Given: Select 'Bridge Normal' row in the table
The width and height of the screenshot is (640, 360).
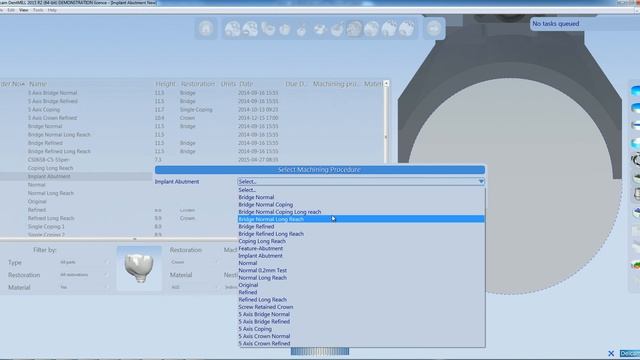Looking at the screenshot, I should click(x=192, y=126).
